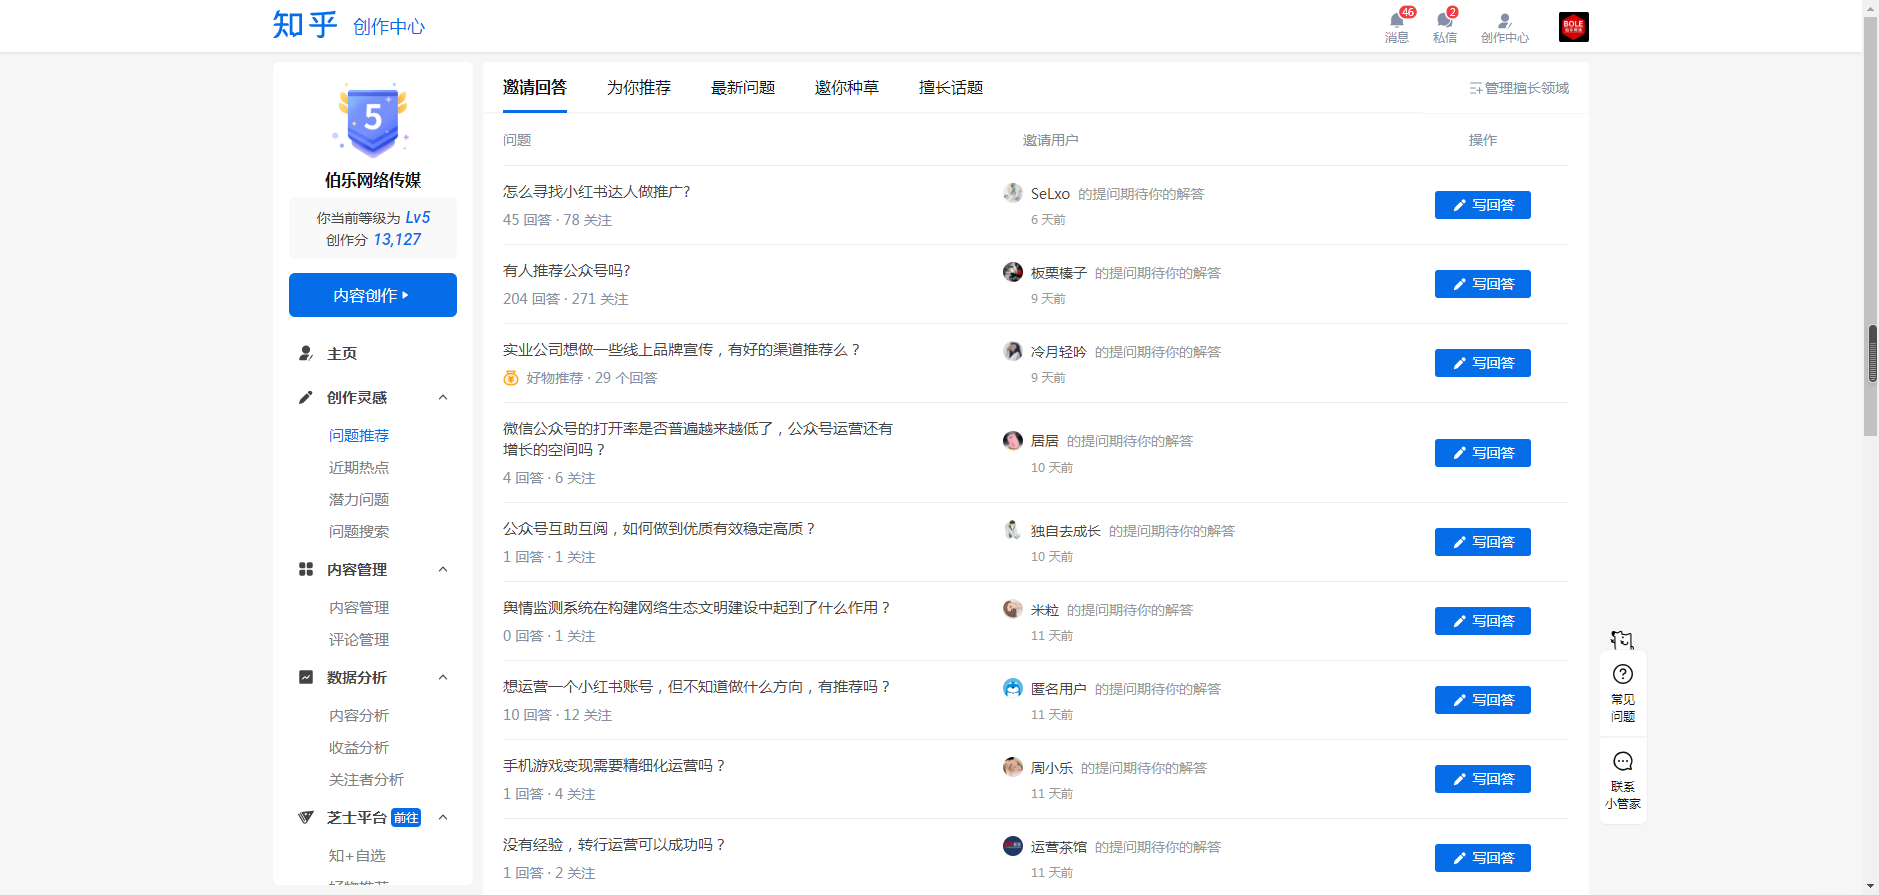Viewport: 1879px width, 895px height.
Task: Click 写回答 for the 实业公司 question
Action: (1483, 363)
